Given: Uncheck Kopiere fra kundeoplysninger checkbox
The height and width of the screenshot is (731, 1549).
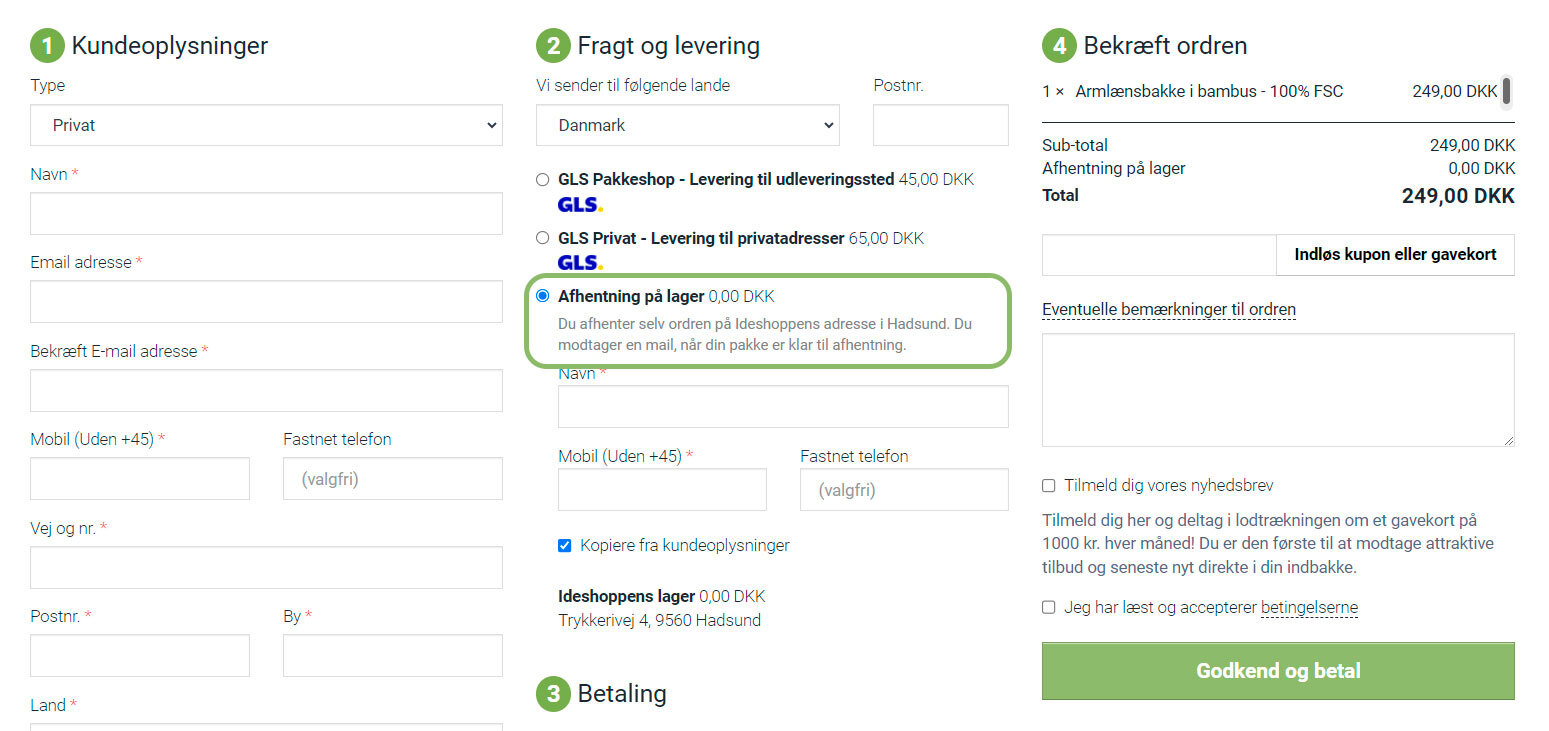Looking at the screenshot, I should pyautogui.click(x=565, y=546).
